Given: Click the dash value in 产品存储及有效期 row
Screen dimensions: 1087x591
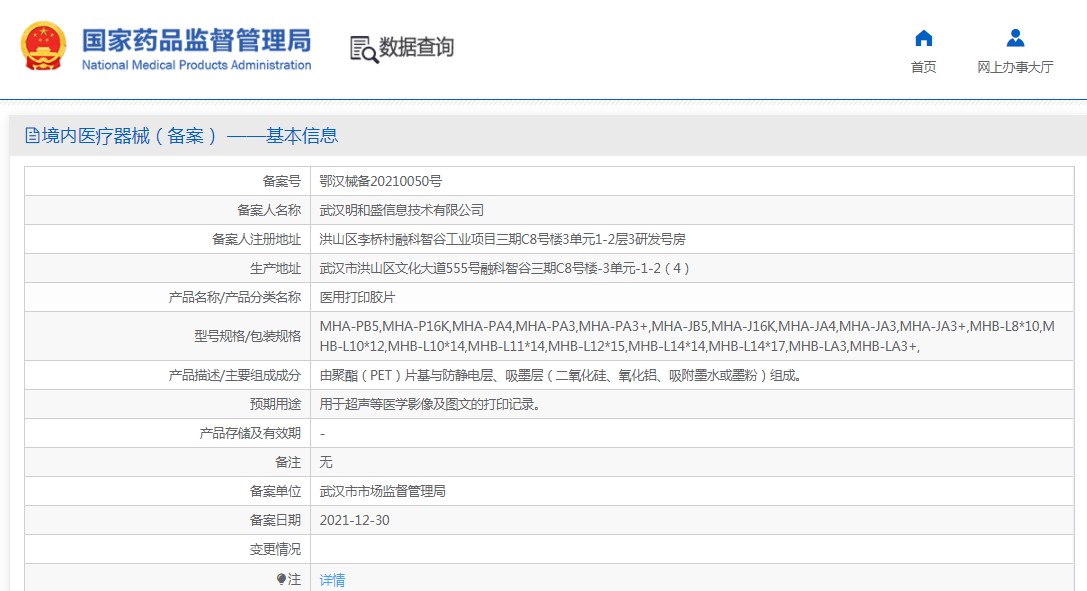Looking at the screenshot, I should click(x=322, y=434).
